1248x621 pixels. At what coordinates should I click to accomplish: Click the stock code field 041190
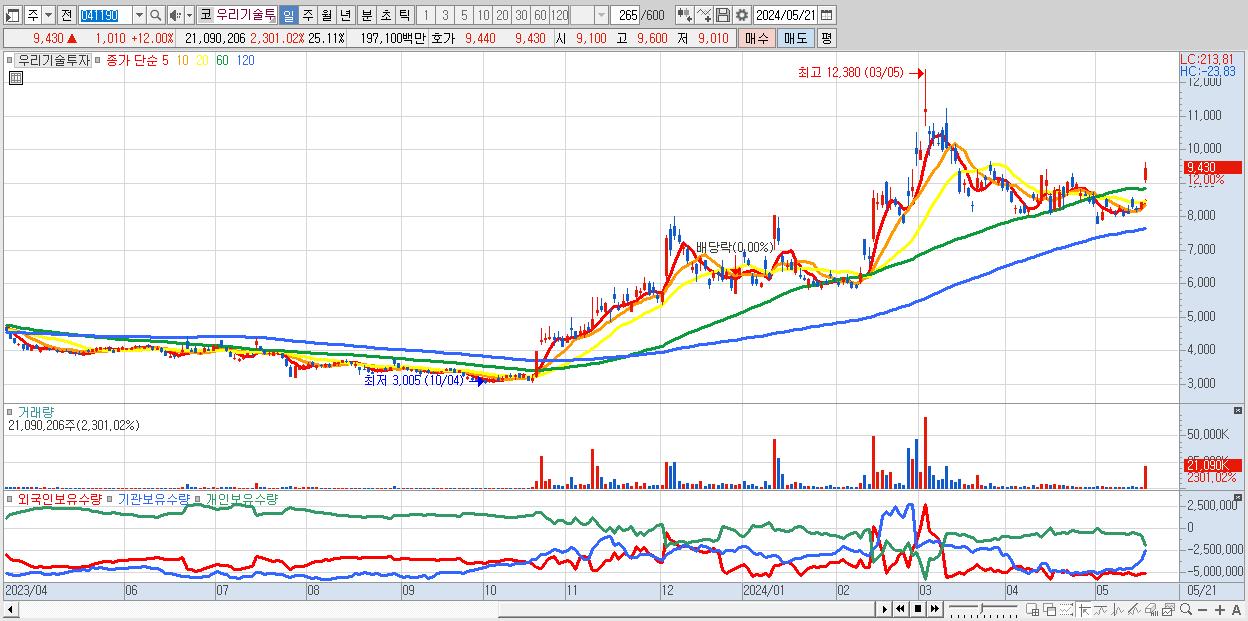[x=104, y=15]
